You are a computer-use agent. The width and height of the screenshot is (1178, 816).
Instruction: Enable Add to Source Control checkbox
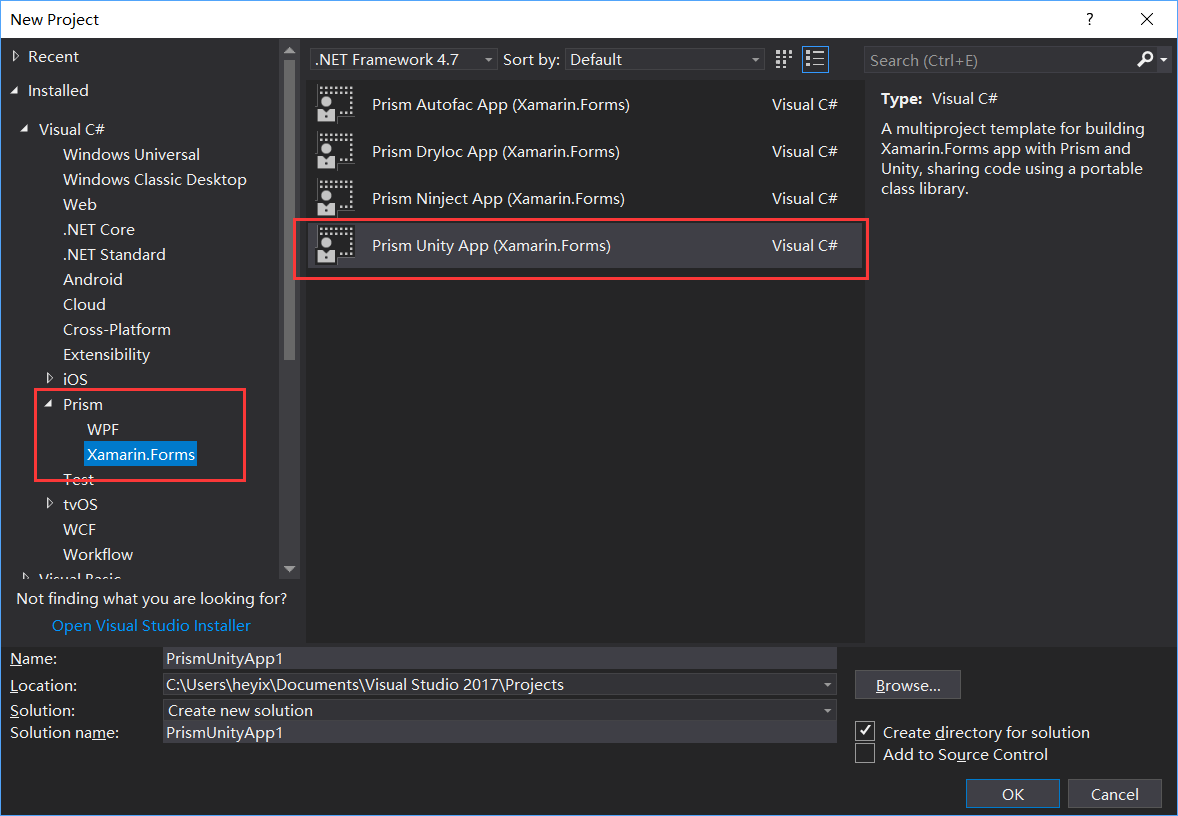(865, 754)
